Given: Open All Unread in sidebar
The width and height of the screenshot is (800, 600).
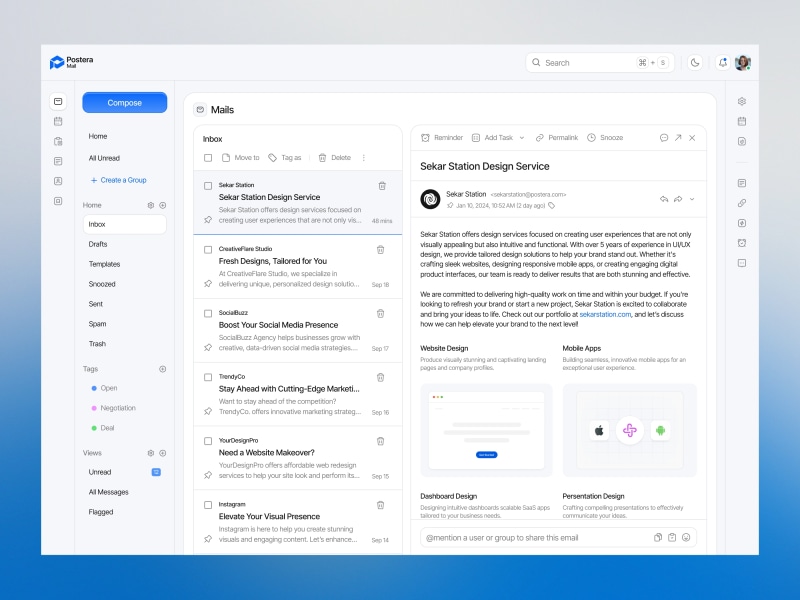Looking at the screenshot, I should [x=104, y=158].
